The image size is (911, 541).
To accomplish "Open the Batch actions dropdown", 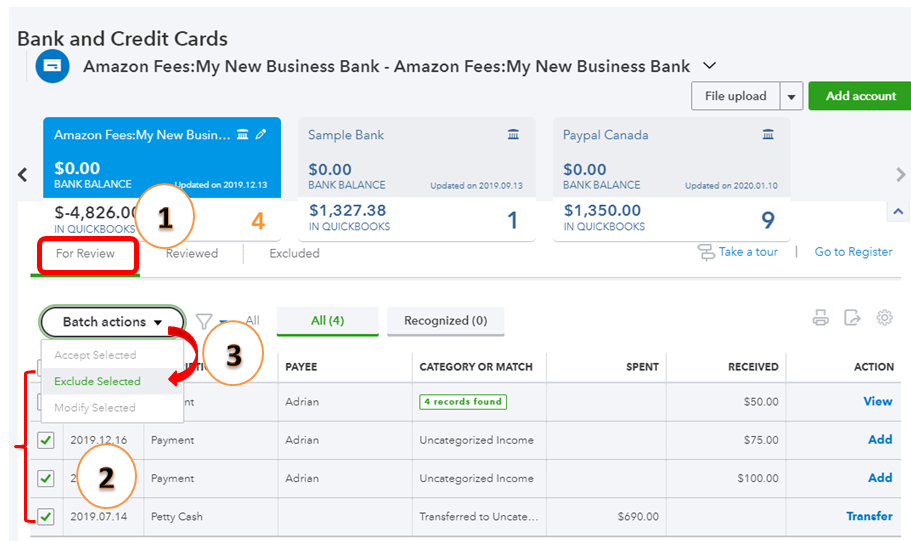I will 112,322.
